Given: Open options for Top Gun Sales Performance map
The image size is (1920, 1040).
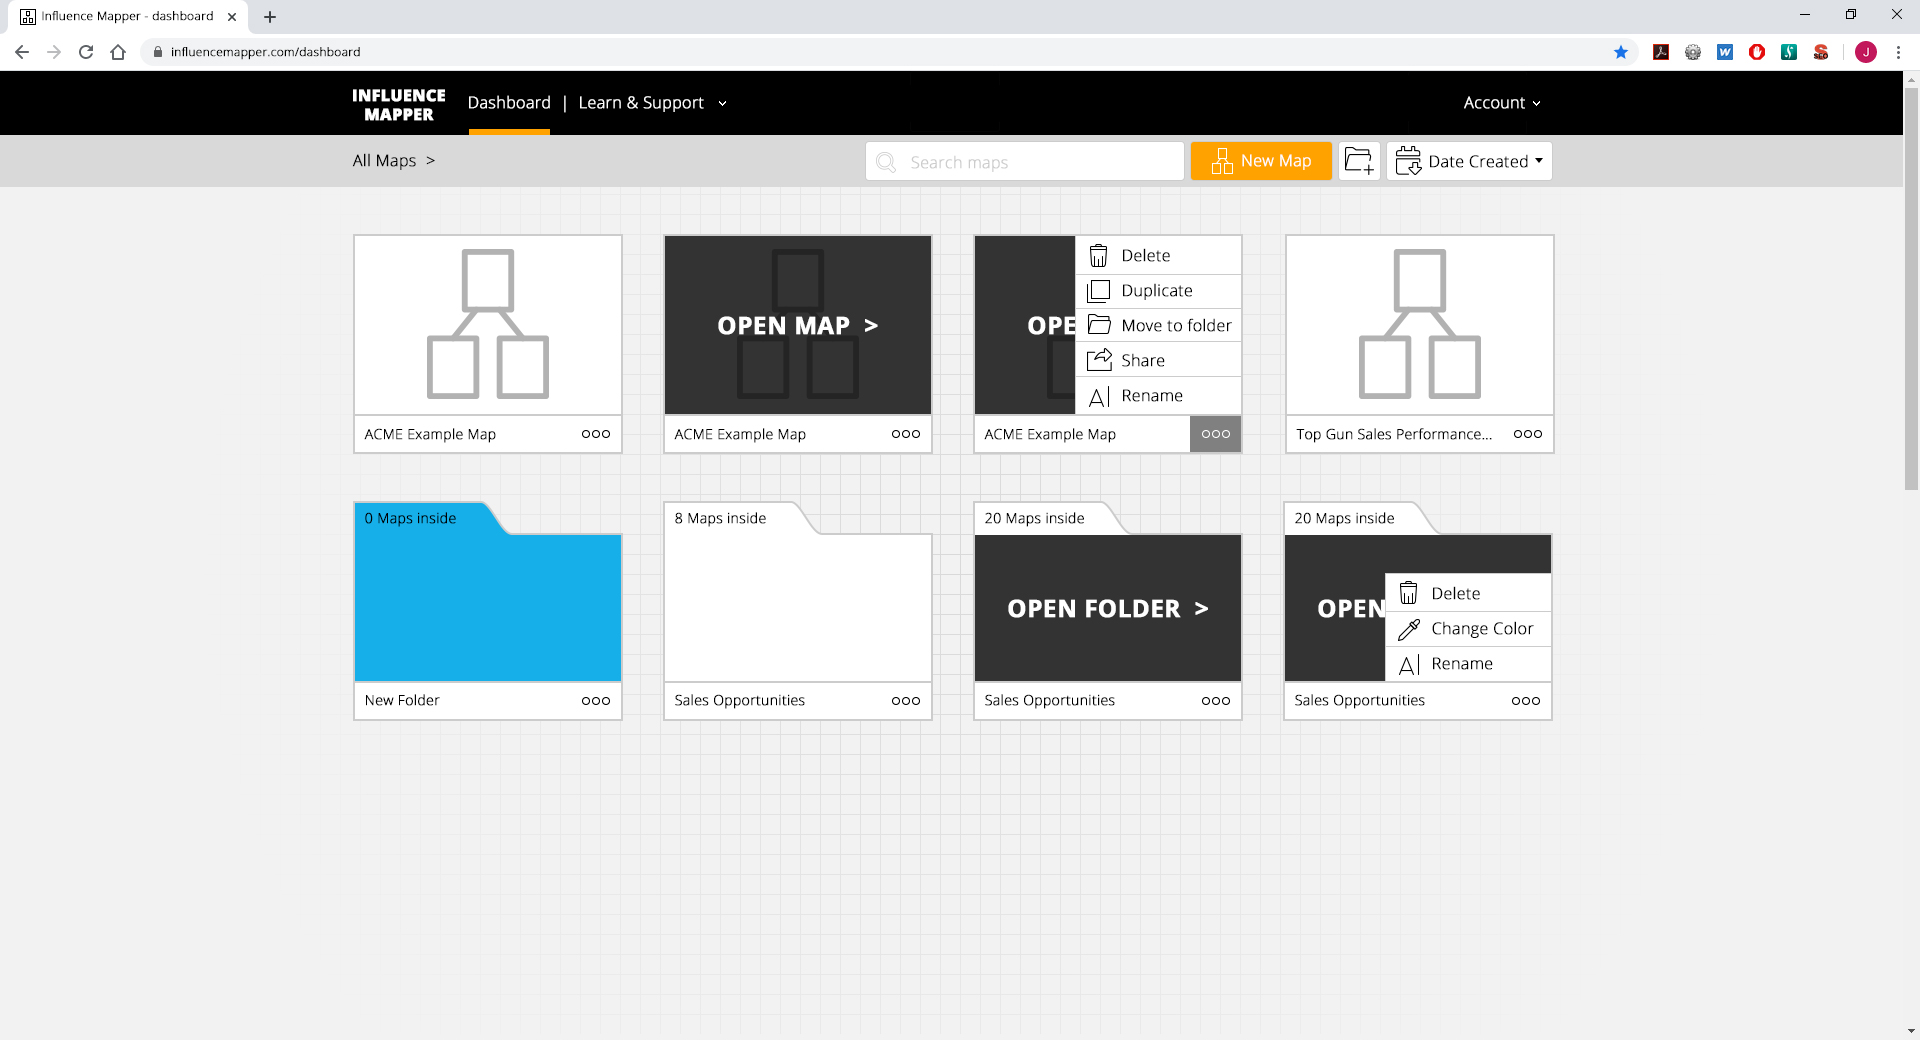Looking at the screenshot, I should 1528,434.
